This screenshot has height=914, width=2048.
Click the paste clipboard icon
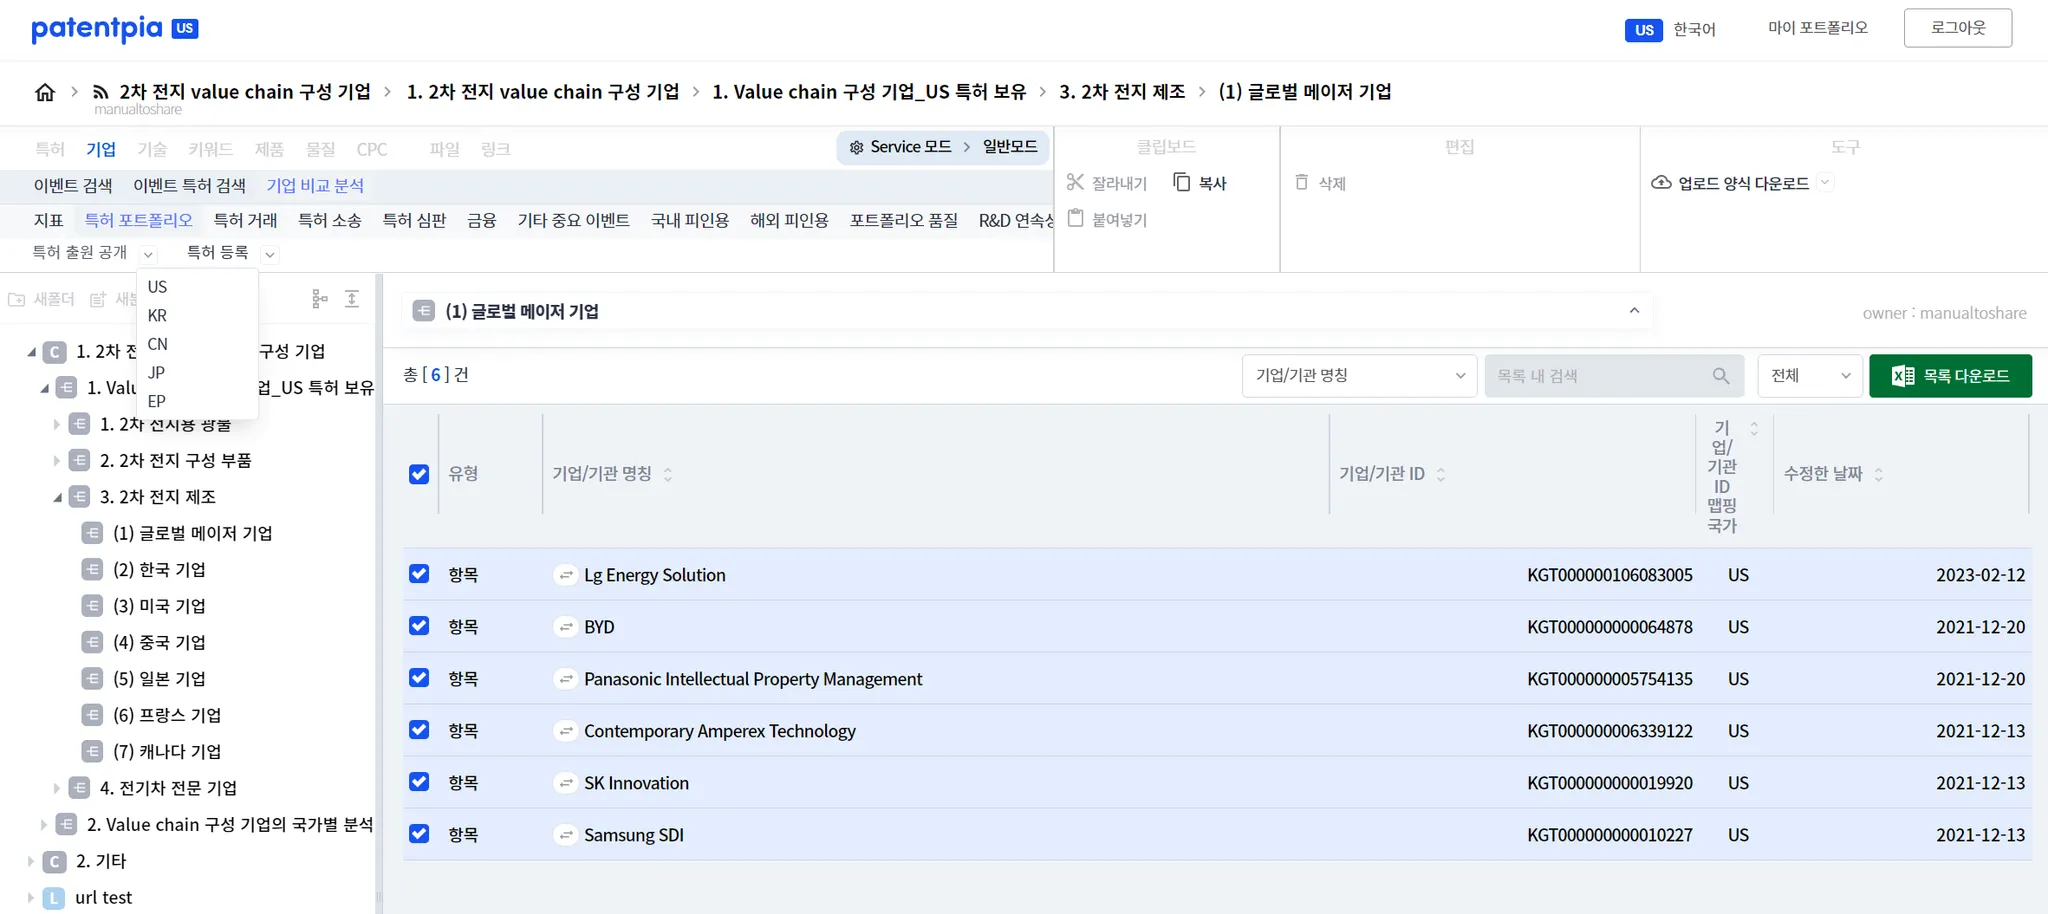1076,218
